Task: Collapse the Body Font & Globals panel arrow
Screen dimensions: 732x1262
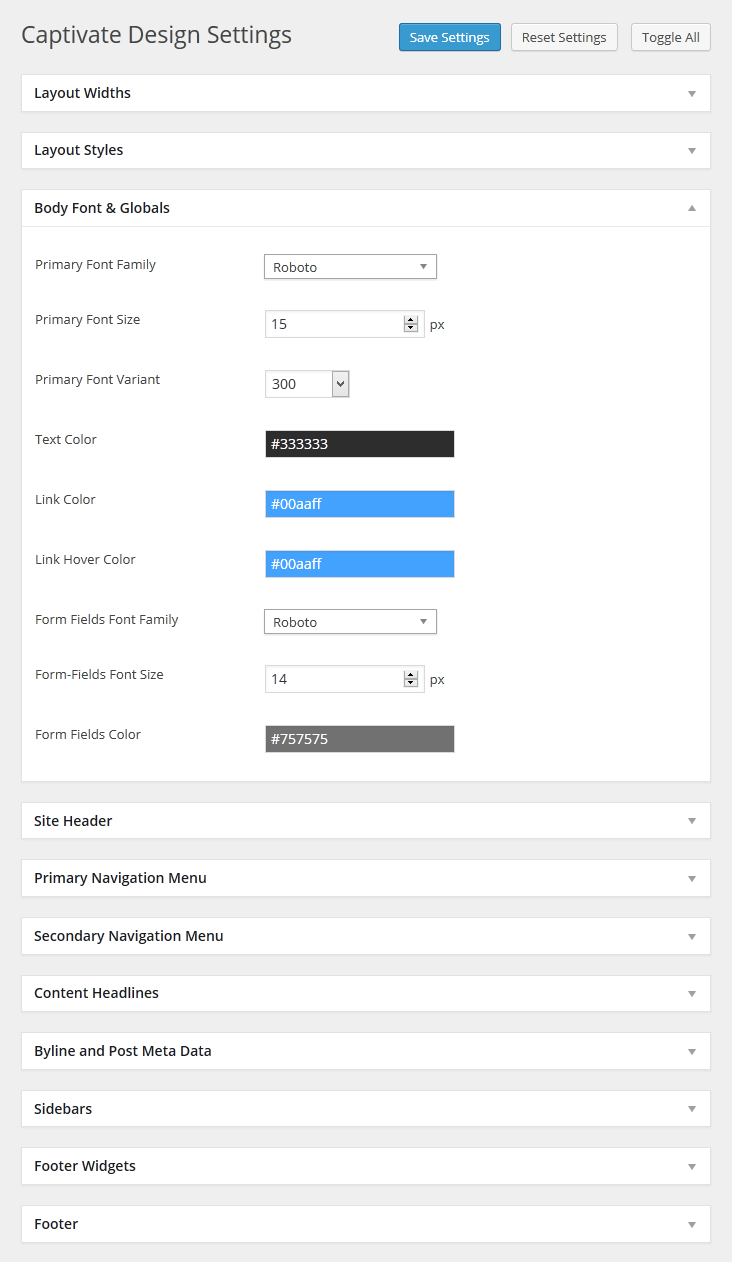Action: pyautogui.click(x=691, y=208)
